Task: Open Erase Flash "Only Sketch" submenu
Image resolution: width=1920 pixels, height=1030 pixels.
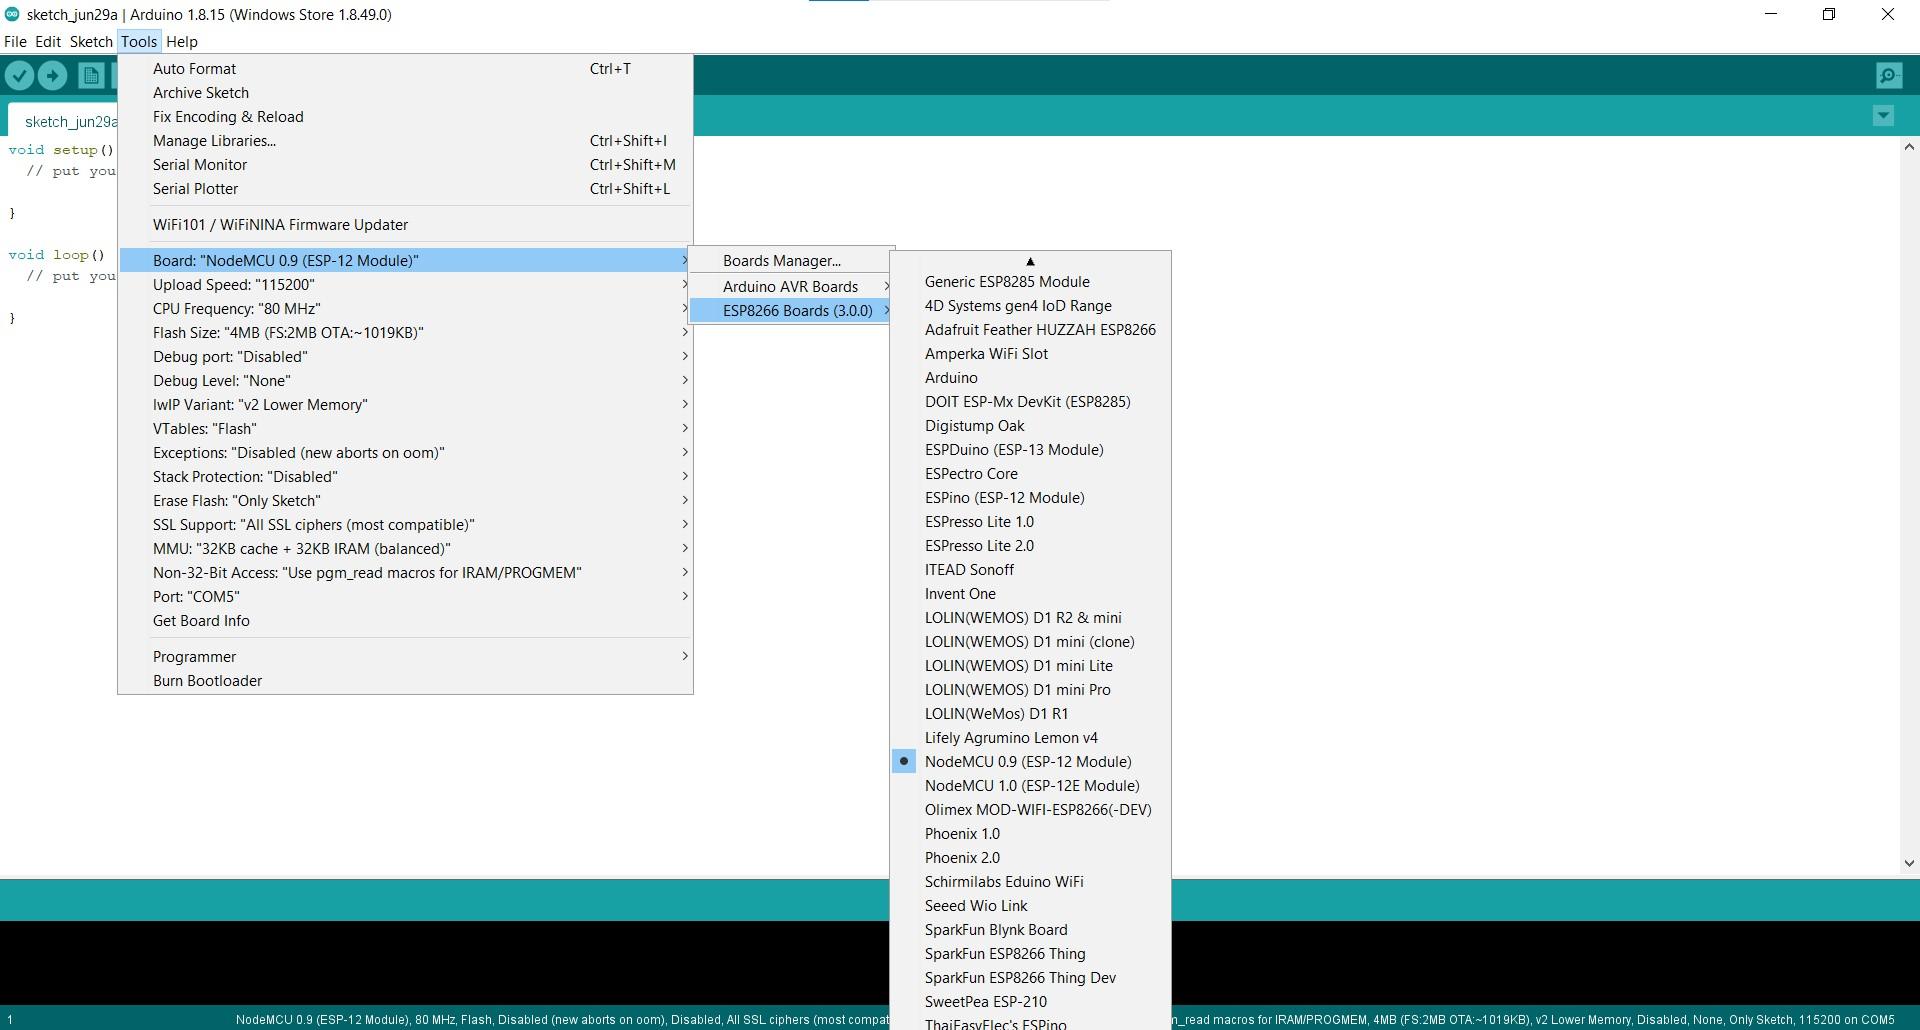Action: coord(405,501)
